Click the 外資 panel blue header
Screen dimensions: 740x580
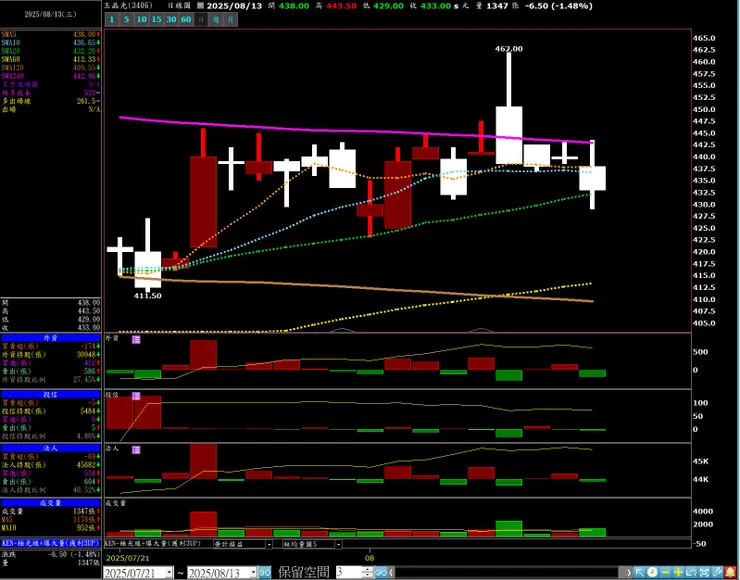click(50, 338)
